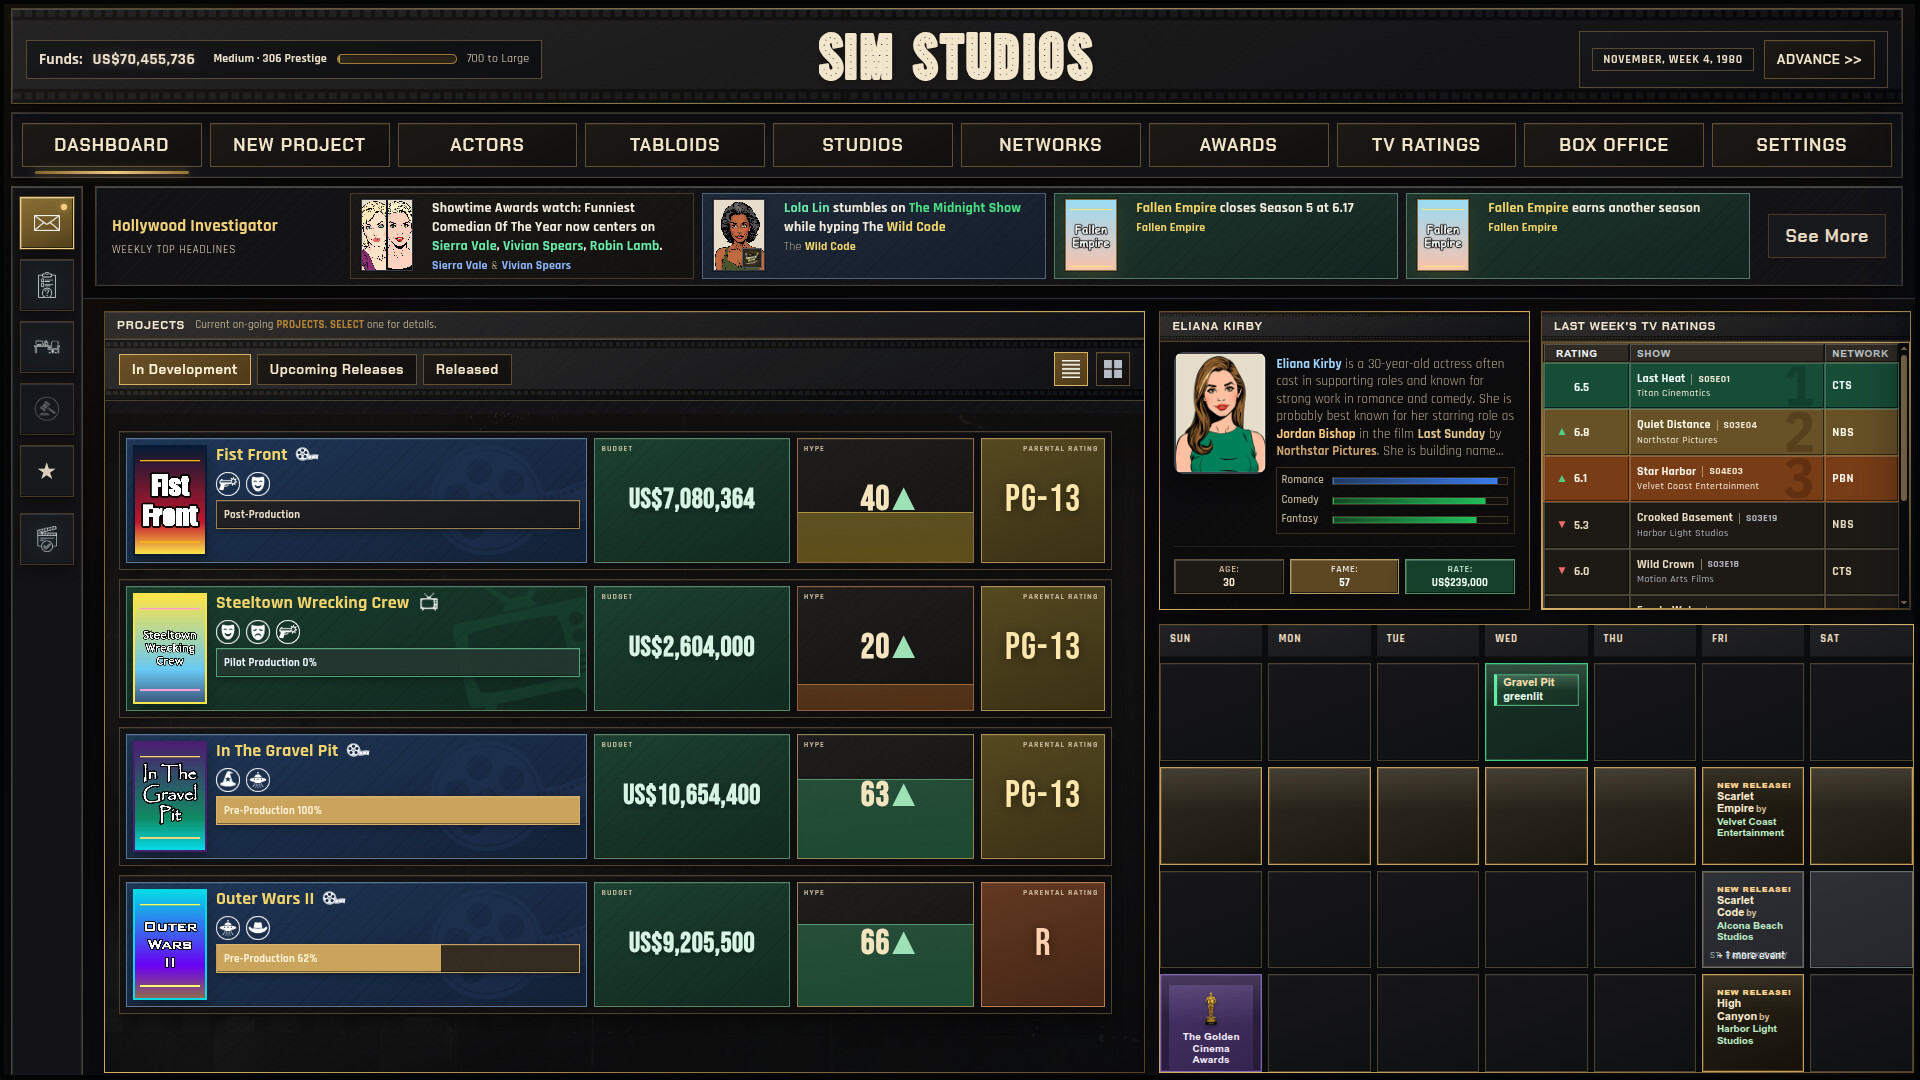The width and height of the screenshot is (1920, 1080).
Task: Click the star favorites sidebar icon
Action: 47,471
